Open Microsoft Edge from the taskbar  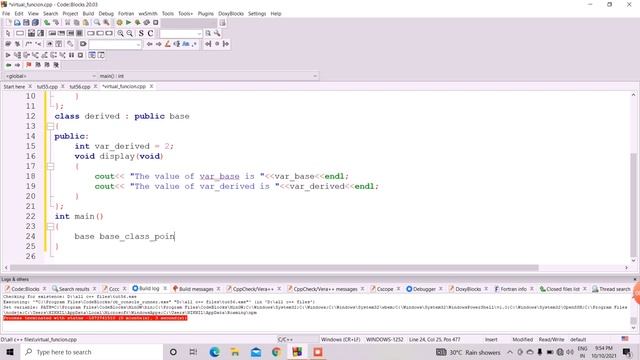[x=214, y=352]
